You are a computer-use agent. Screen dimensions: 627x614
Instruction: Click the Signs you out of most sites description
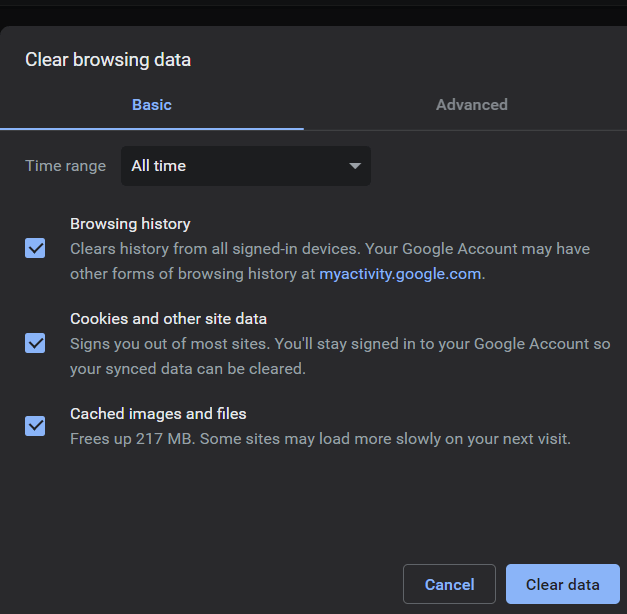(340, 356)
